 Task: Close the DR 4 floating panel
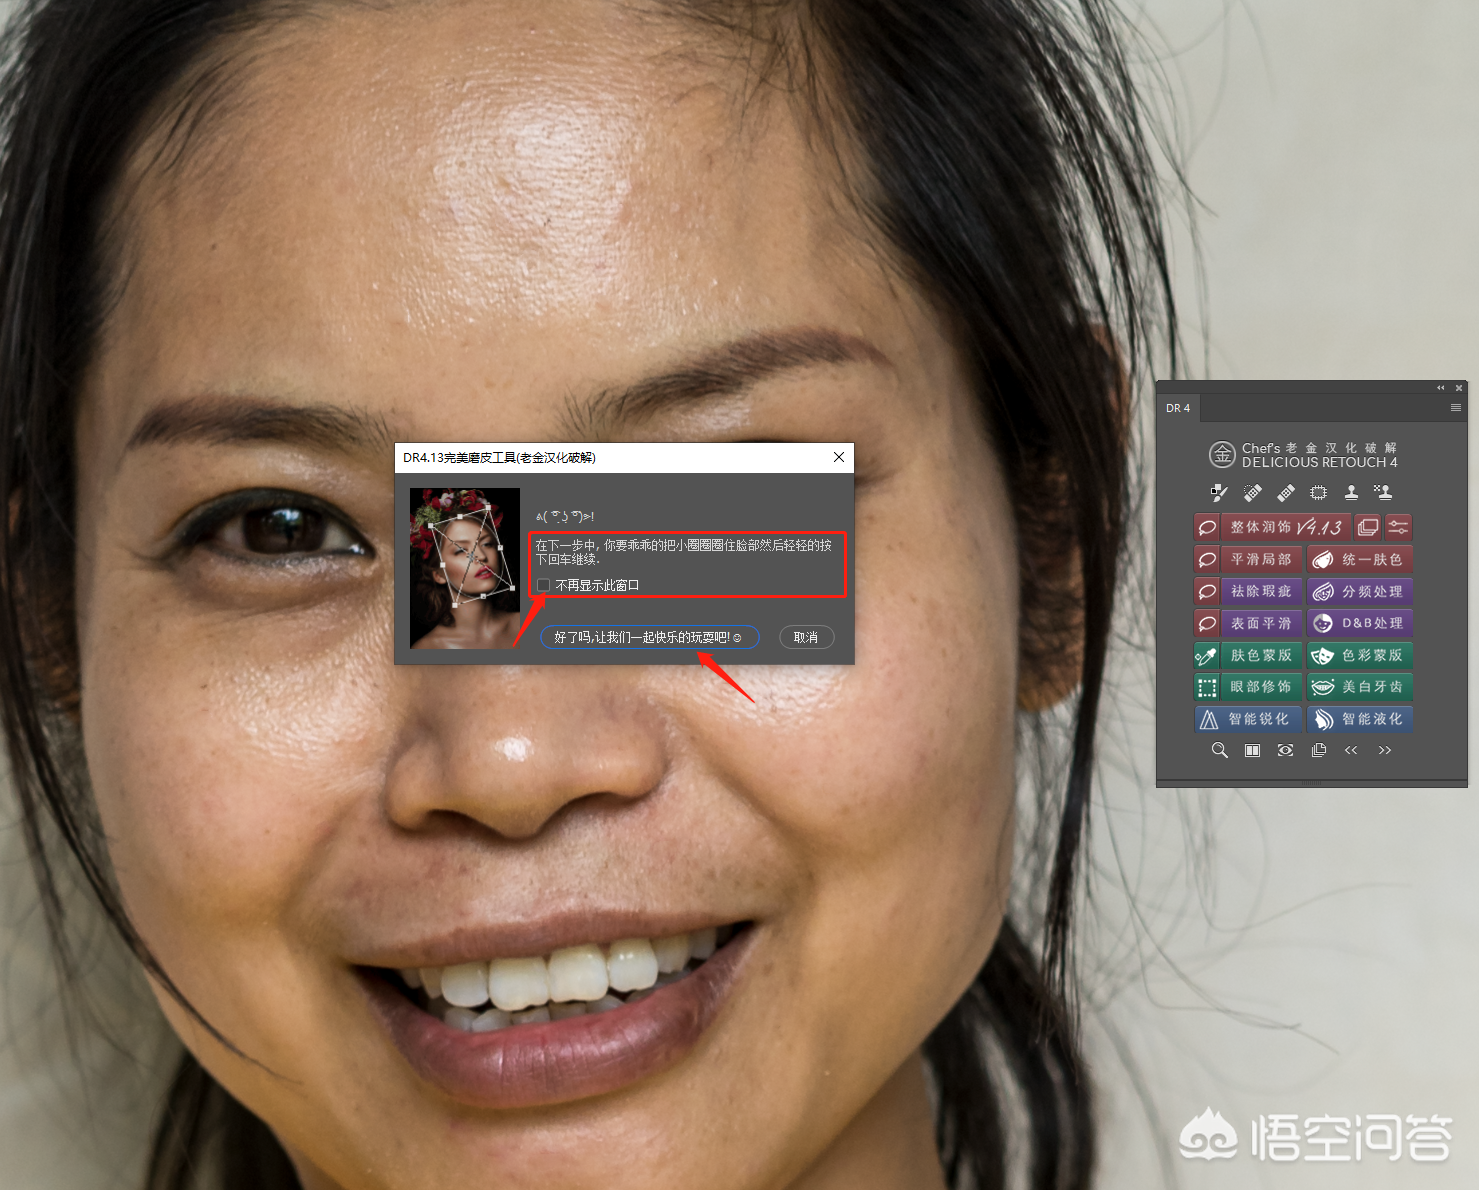coord(1459,388)
